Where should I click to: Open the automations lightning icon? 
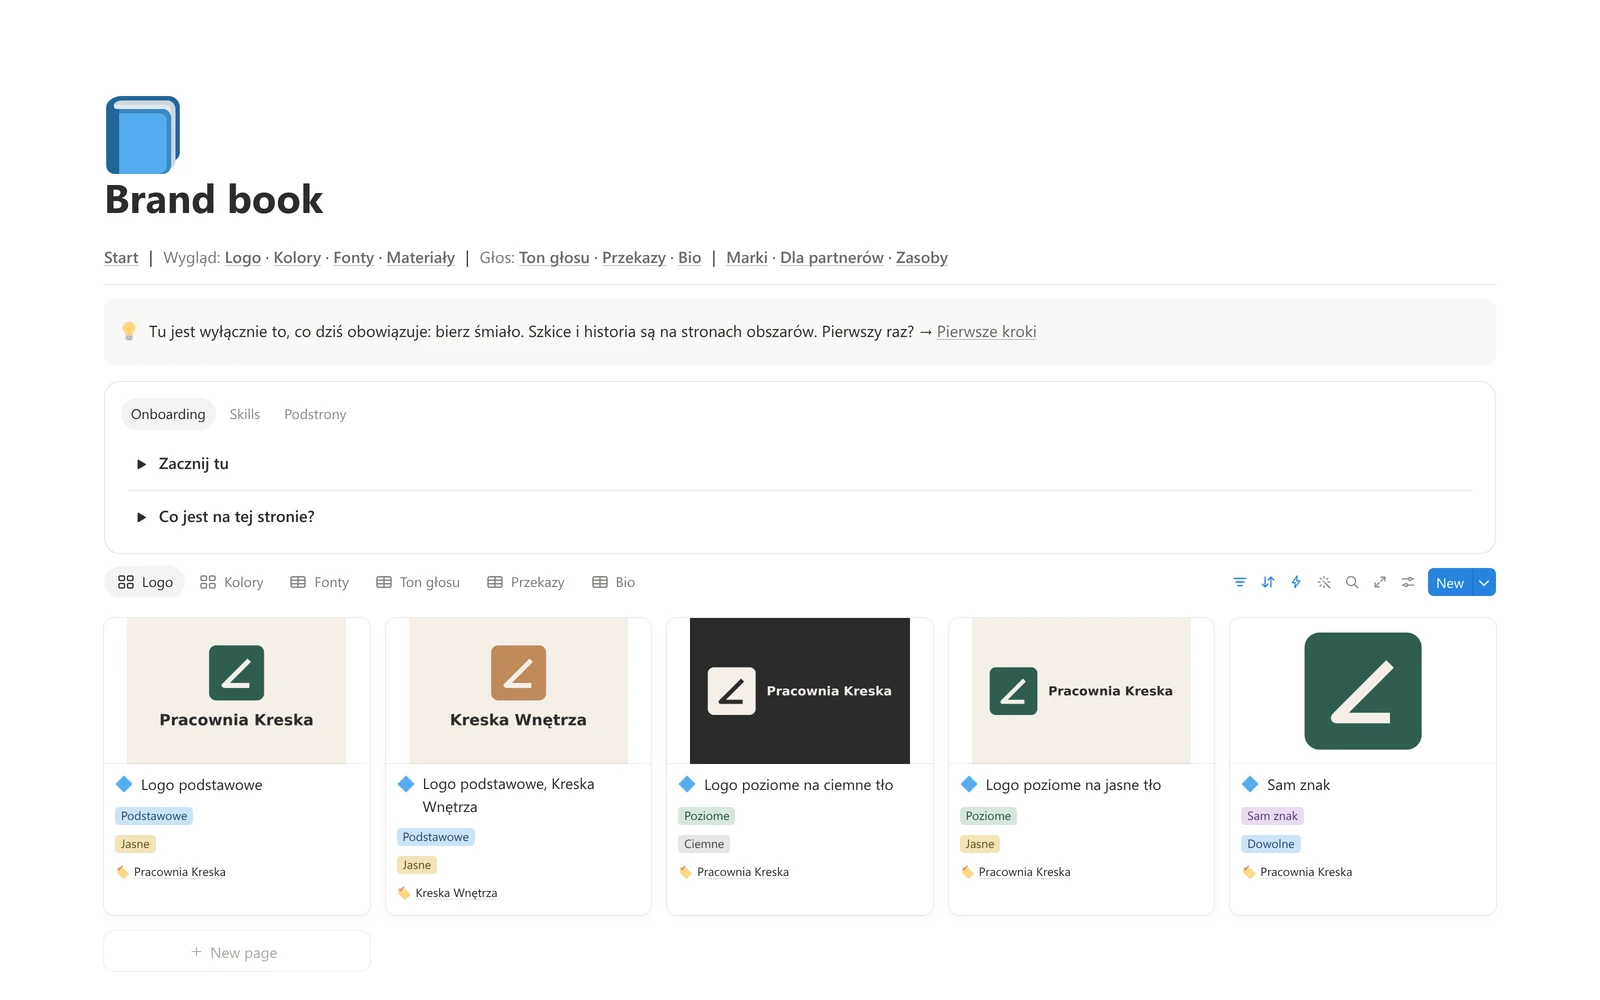(x=1296, y=582)
